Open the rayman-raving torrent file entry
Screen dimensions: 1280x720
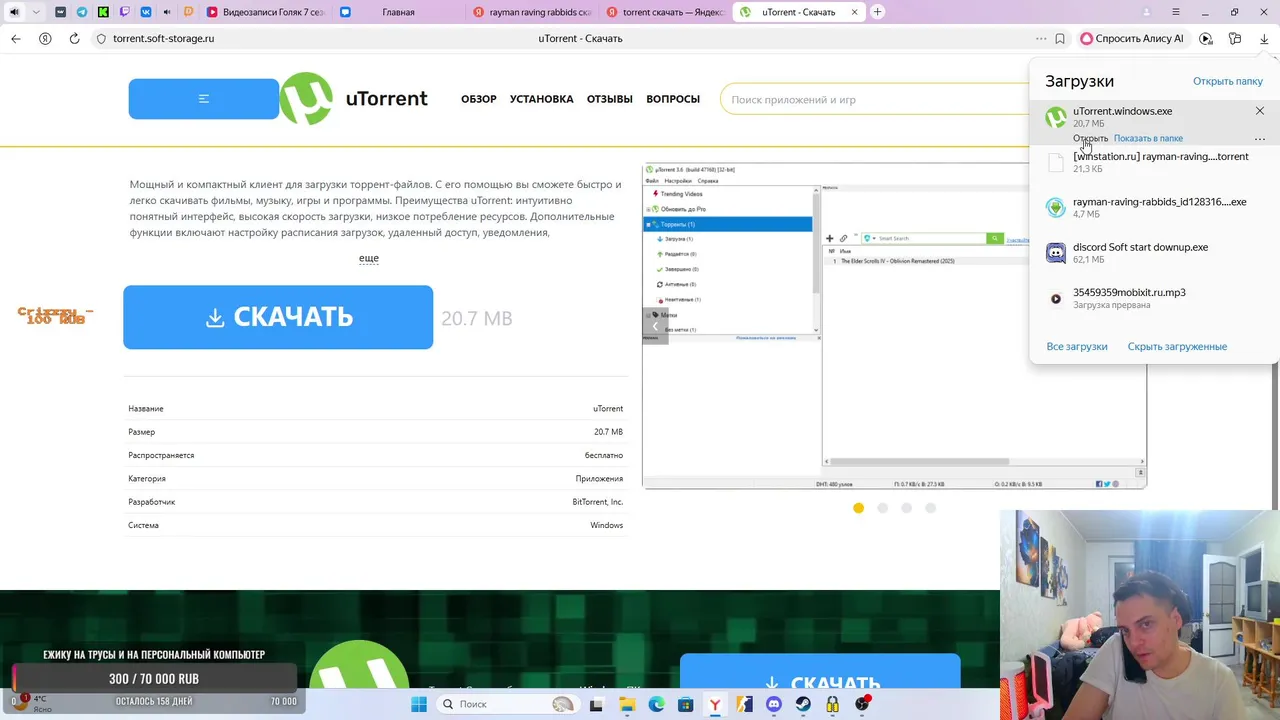(x=1154, y=162)
